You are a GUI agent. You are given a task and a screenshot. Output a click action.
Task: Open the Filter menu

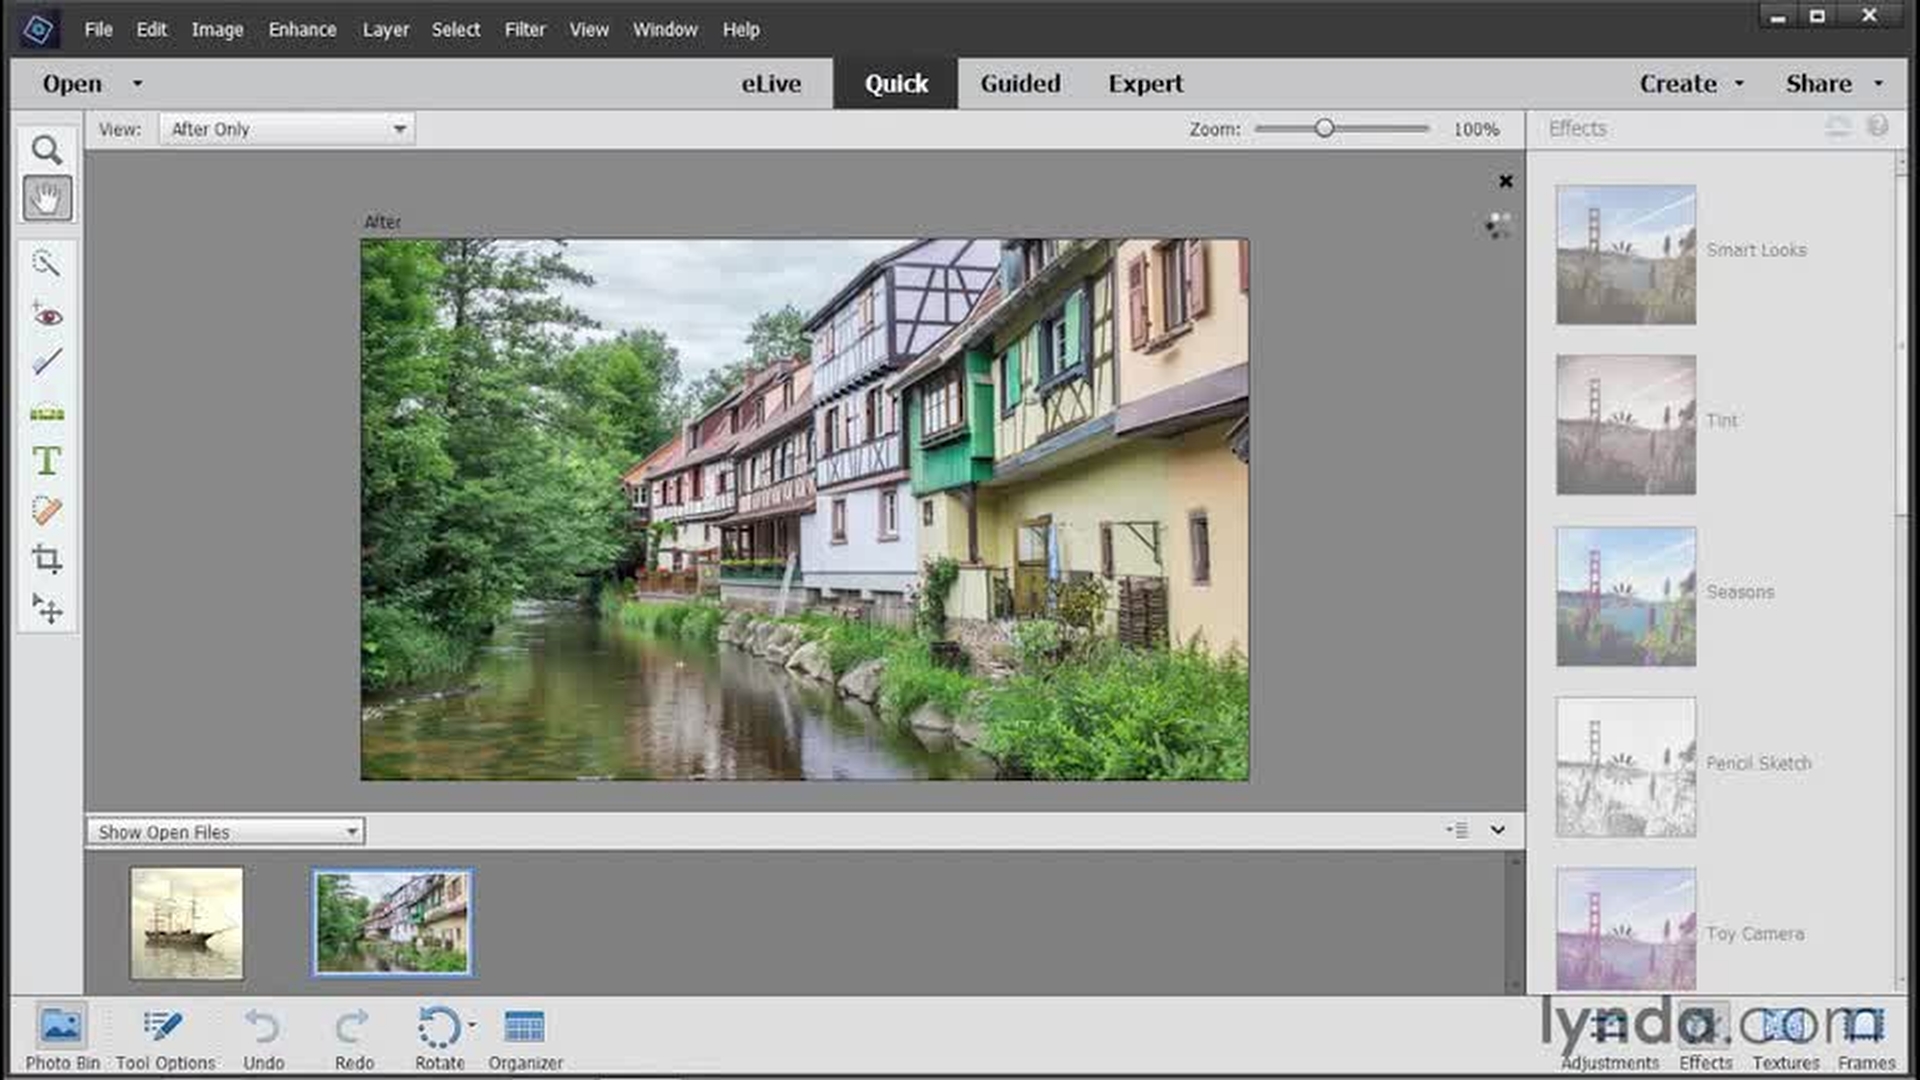(x=525, y=30)
